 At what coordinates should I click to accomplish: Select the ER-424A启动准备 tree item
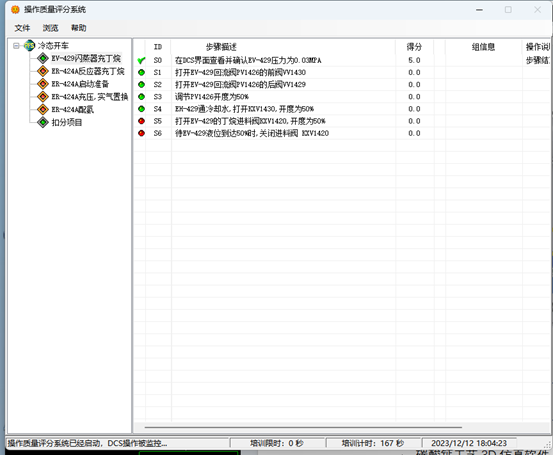pyautogui.click(x=80, y=84)
